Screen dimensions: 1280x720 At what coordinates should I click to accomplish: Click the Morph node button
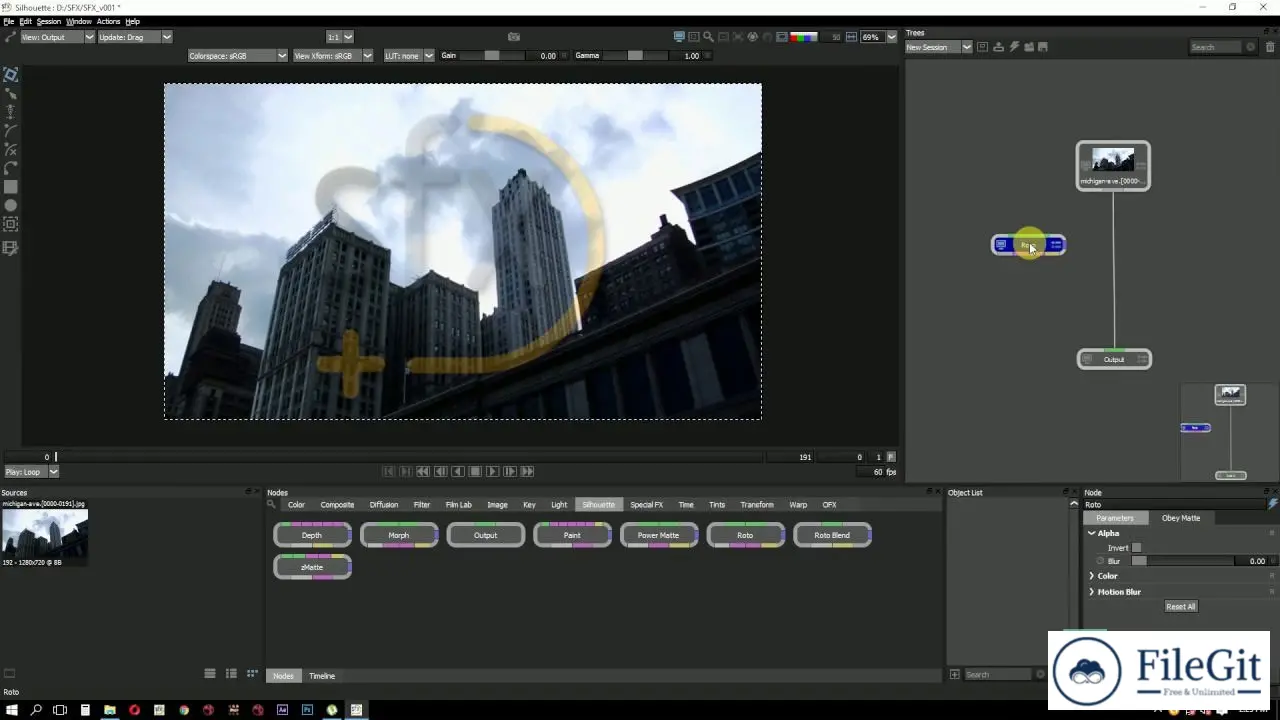click(399, 535)
